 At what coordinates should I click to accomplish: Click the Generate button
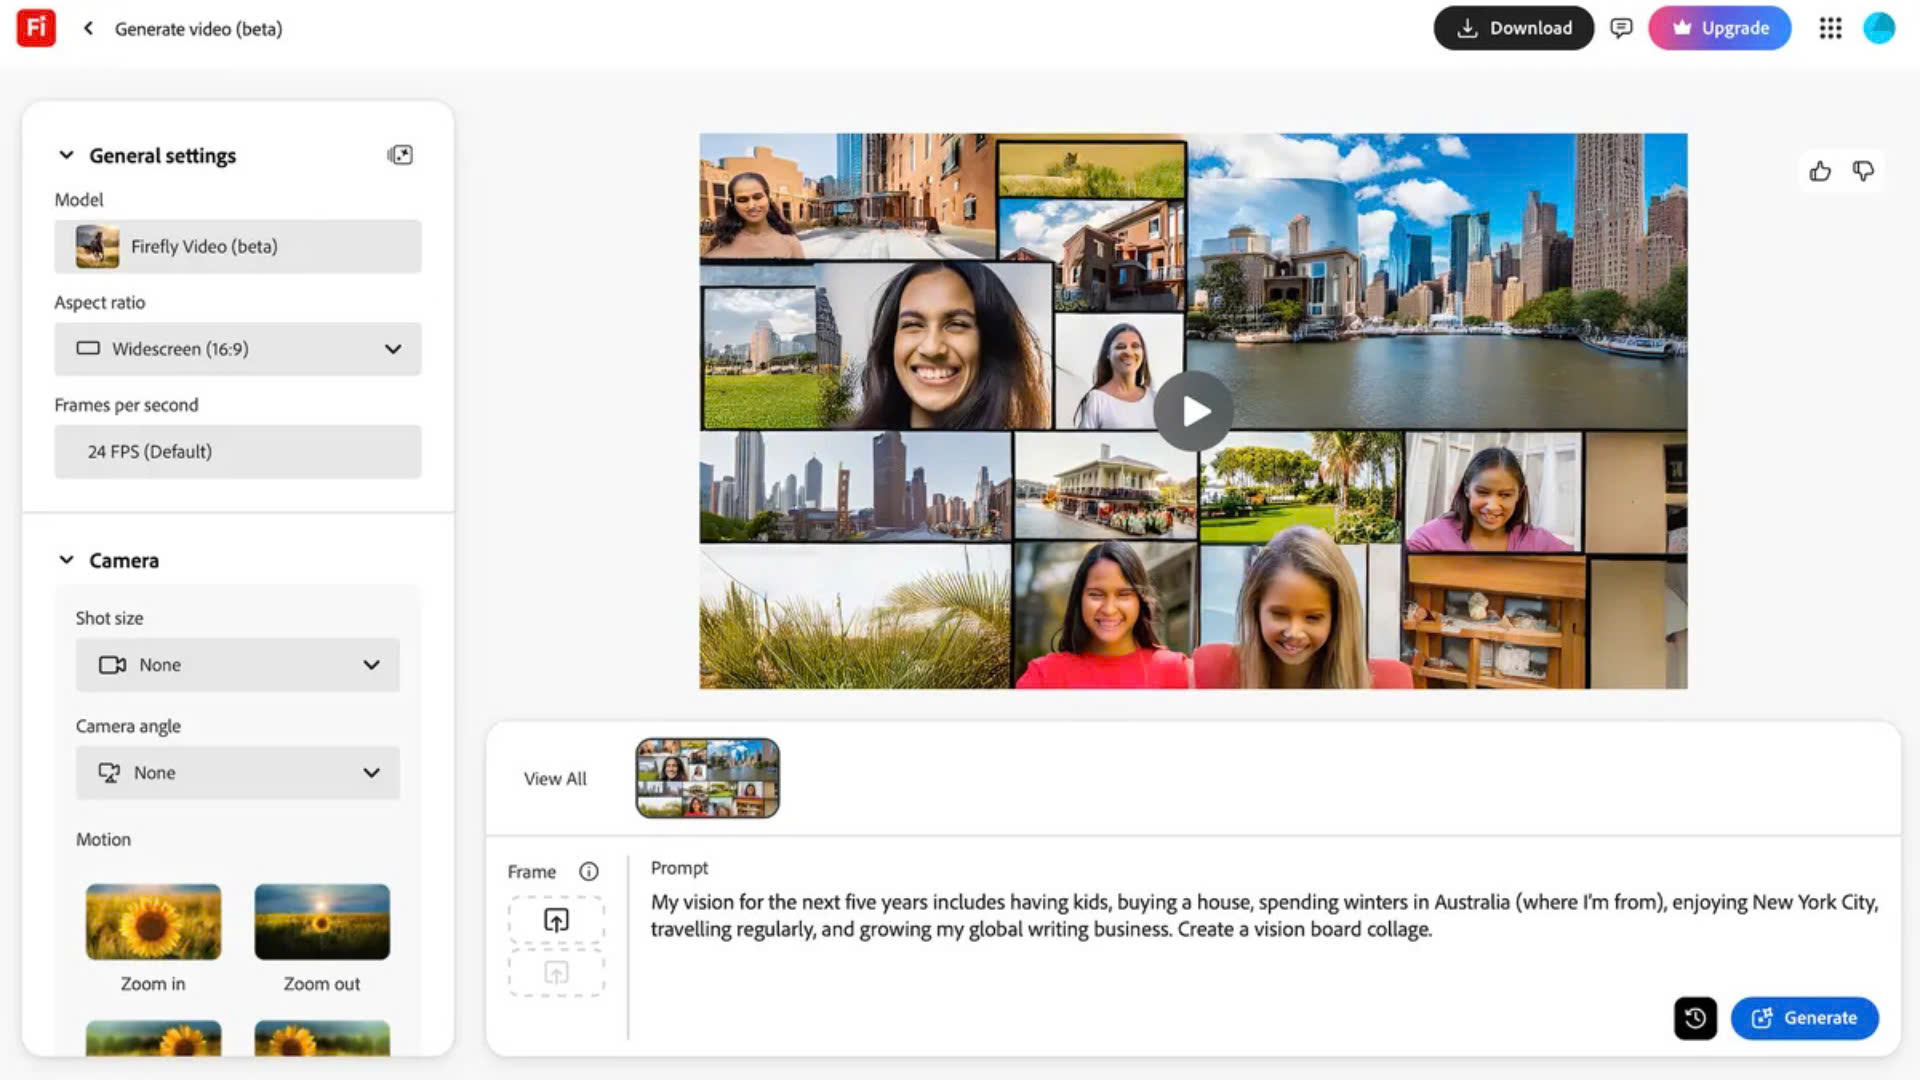tap(1804, 1018)
